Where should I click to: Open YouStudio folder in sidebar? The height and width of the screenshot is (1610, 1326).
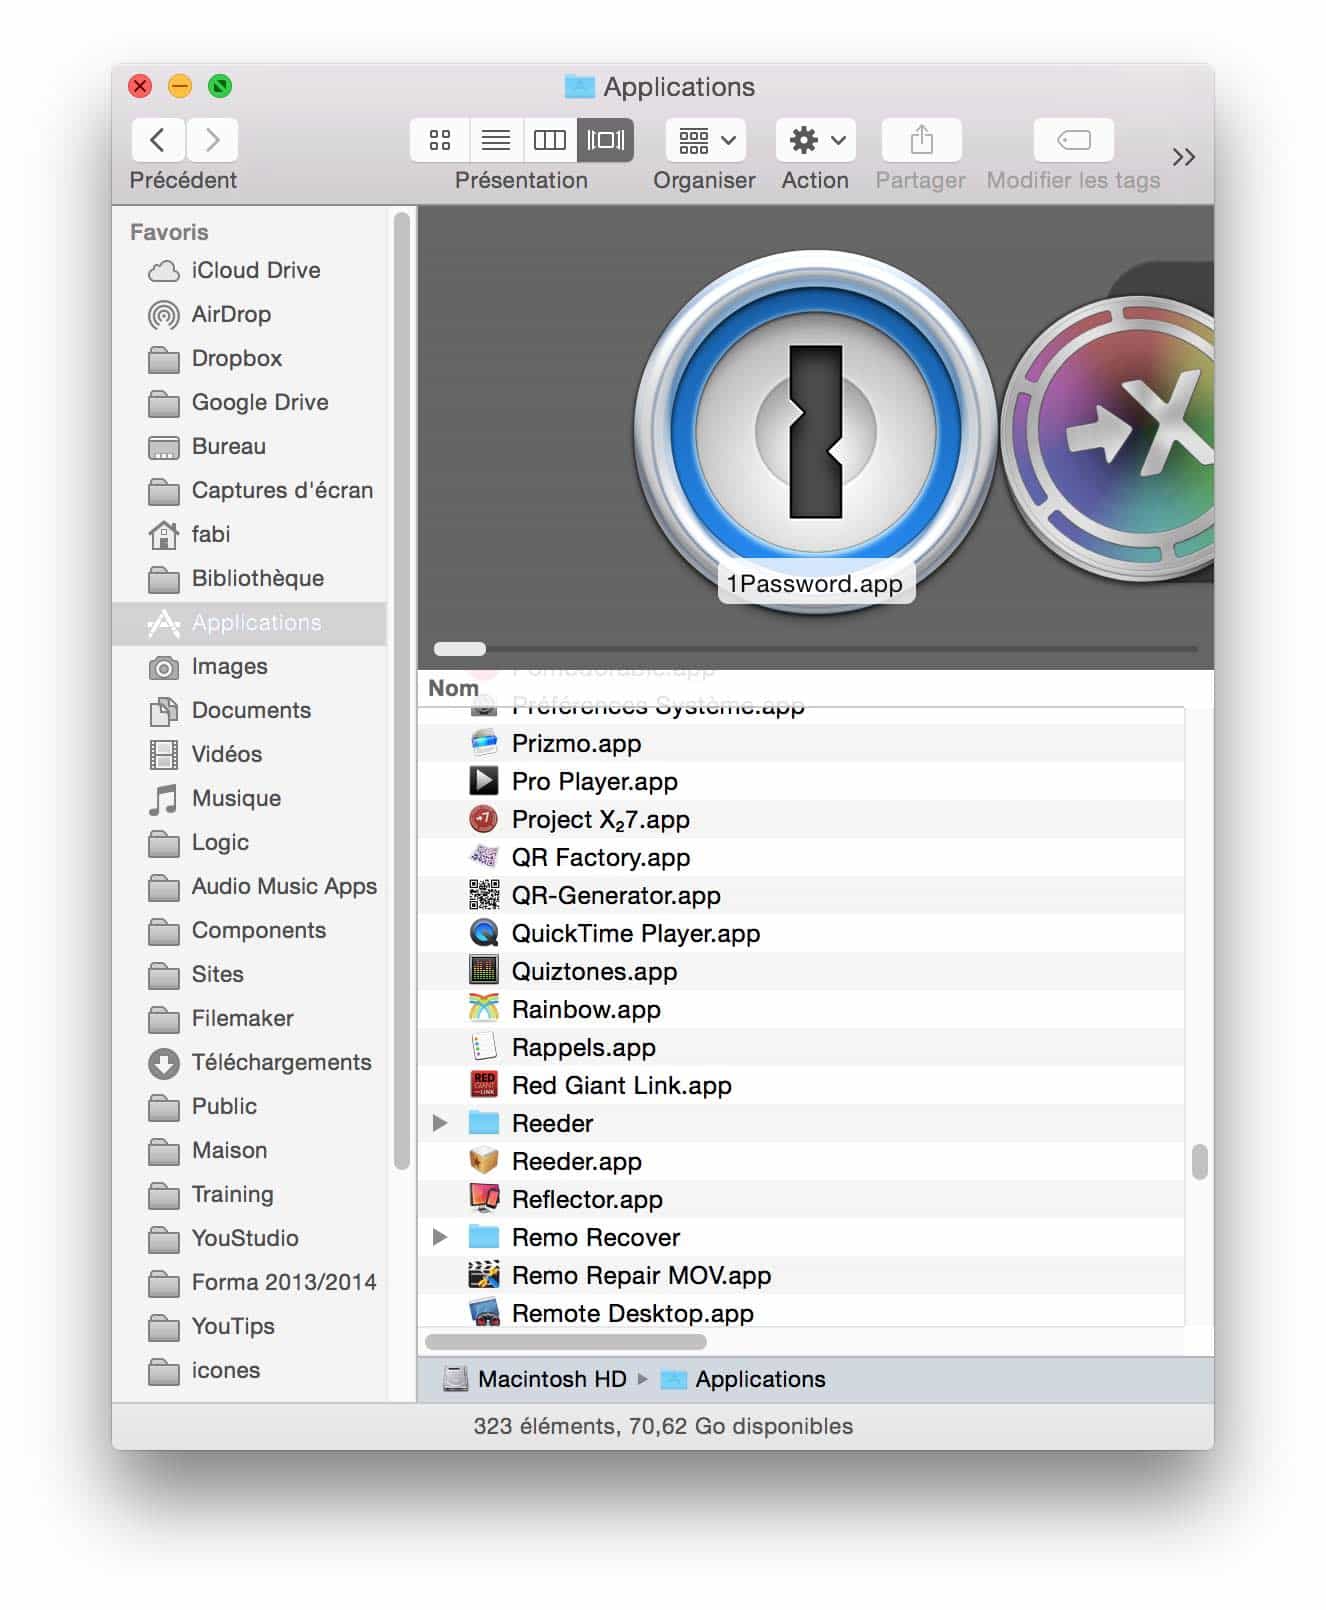pyautogui.click(x=250, y=1238)
